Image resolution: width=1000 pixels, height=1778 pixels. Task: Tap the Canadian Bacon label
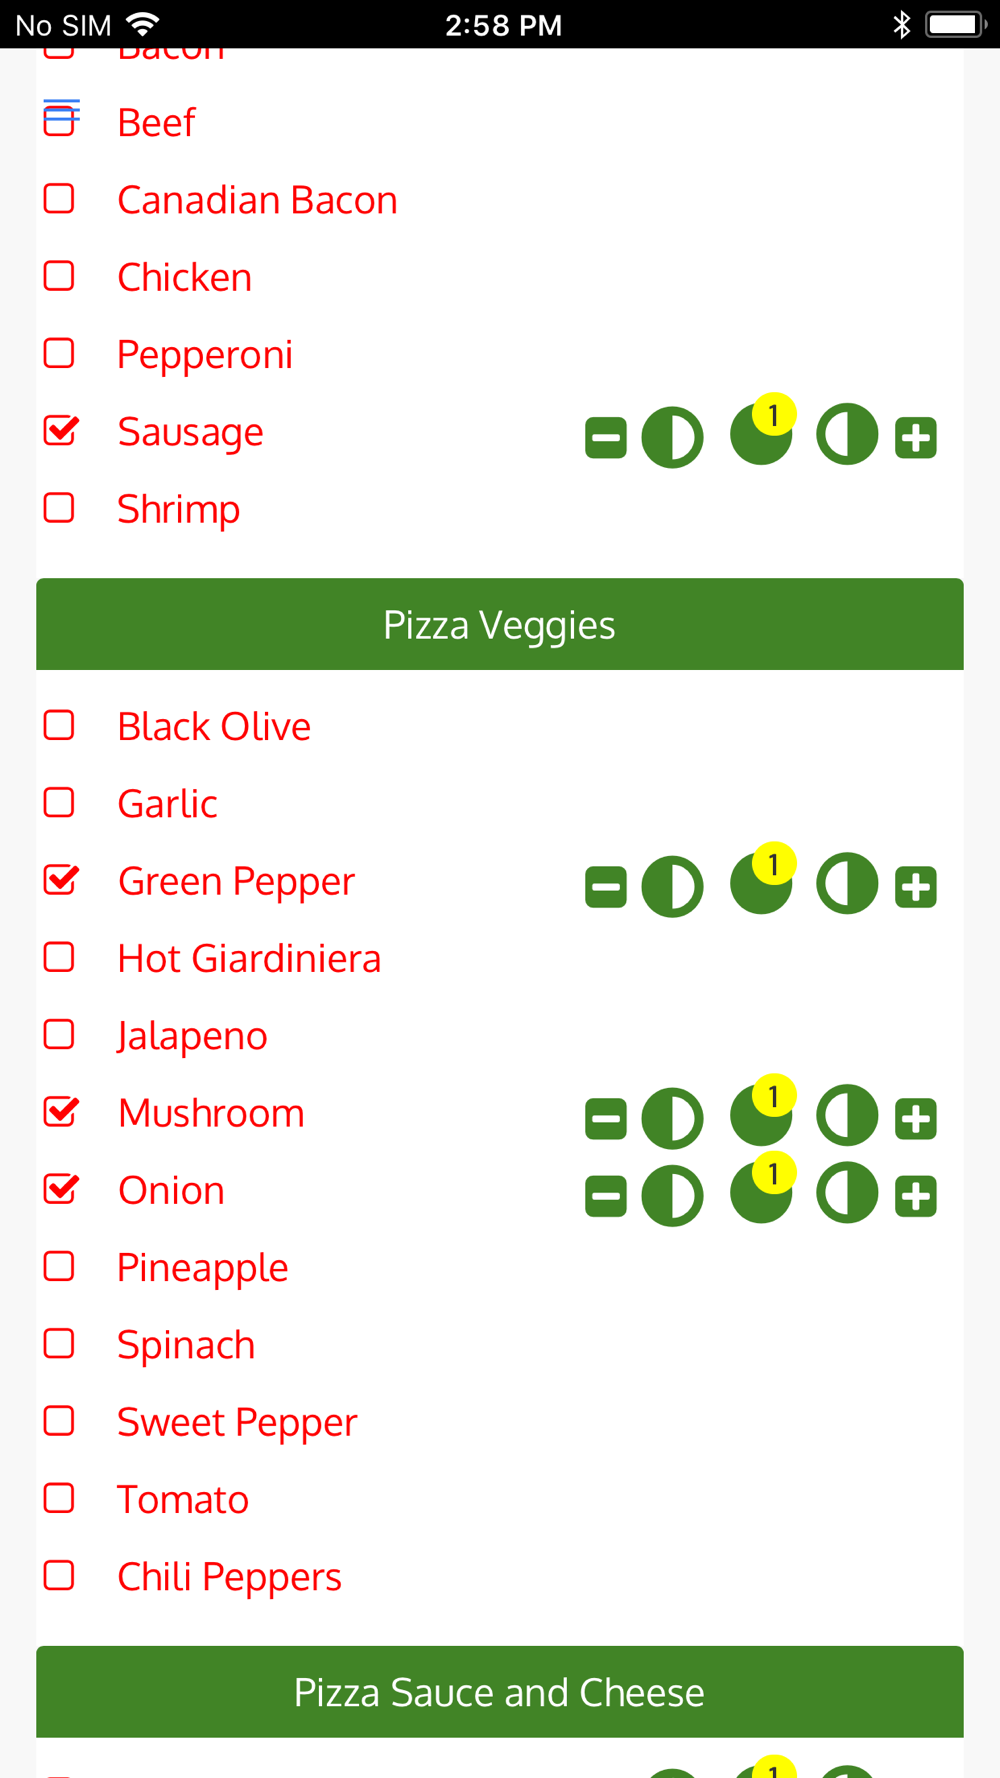(x=257, y=200)
